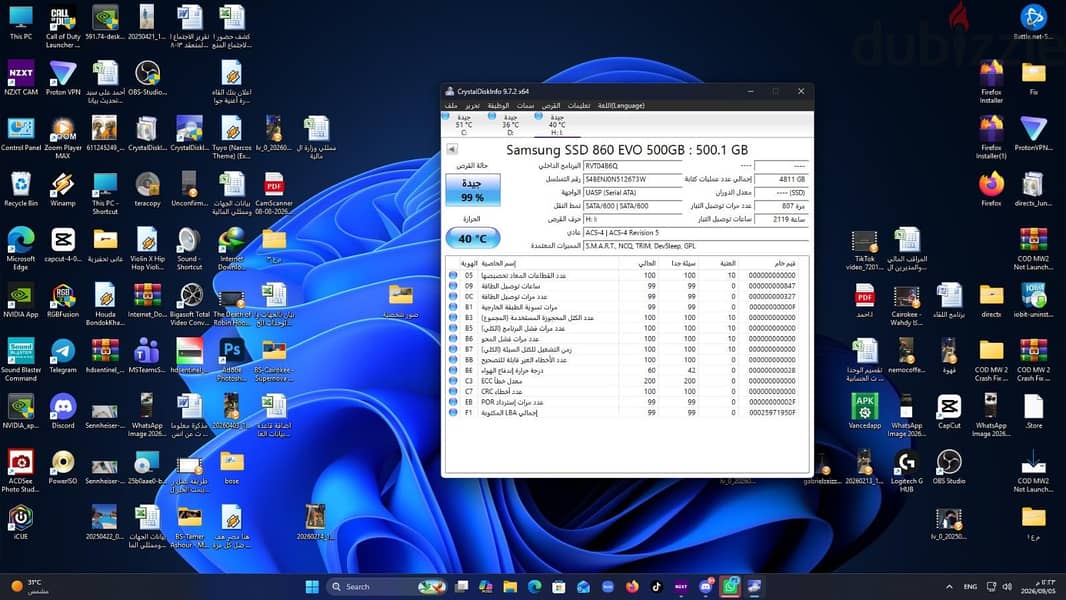Open File Explorer from the taskbar
This screenshot has height=600, width=1066.
click(x=510, y=586)
